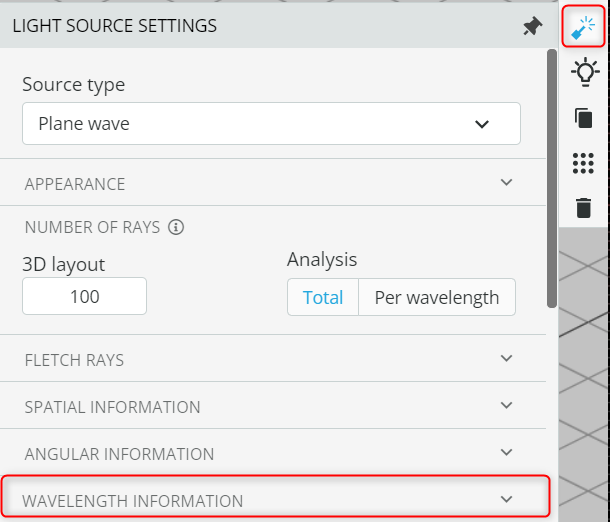Viewport: 610px width, 522px height.
Task: Click the Angular Information heading
Action: coord(119,454)
